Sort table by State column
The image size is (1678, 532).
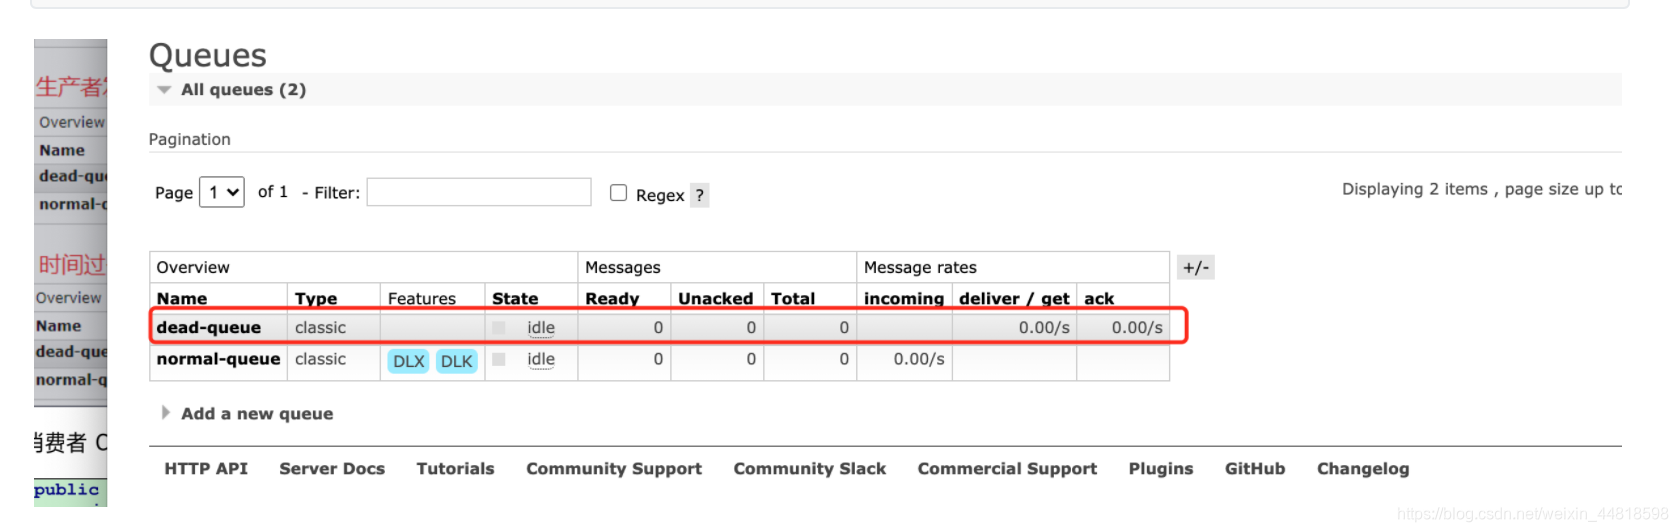(515, 298)
